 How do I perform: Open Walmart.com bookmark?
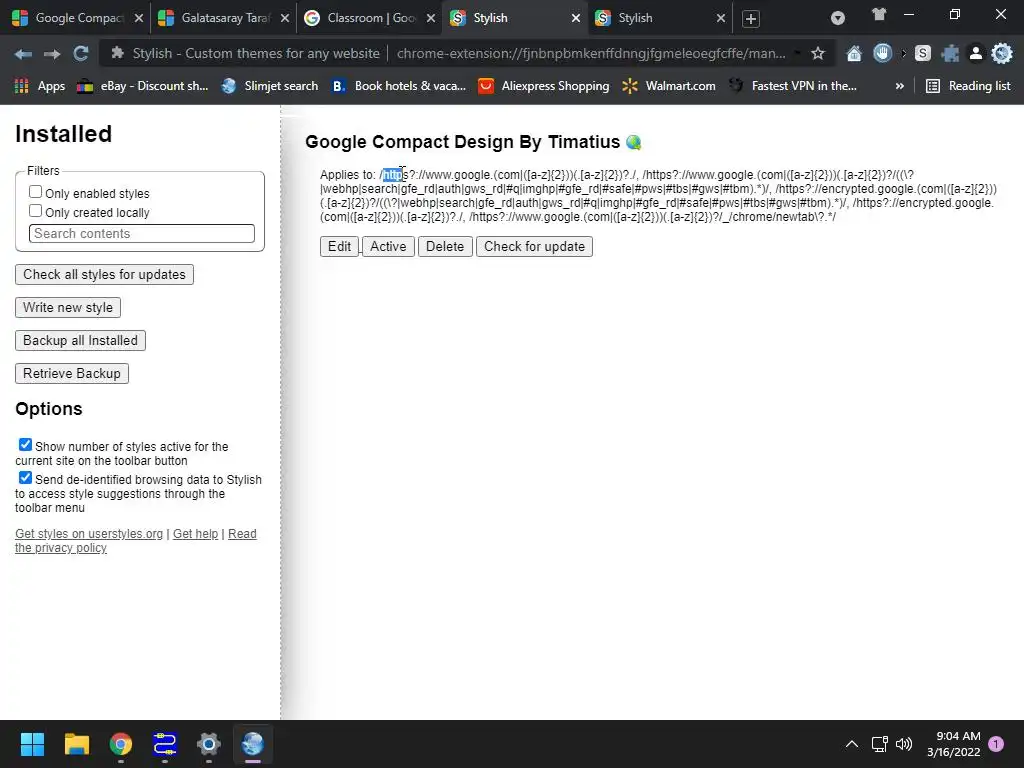(669, 86)
